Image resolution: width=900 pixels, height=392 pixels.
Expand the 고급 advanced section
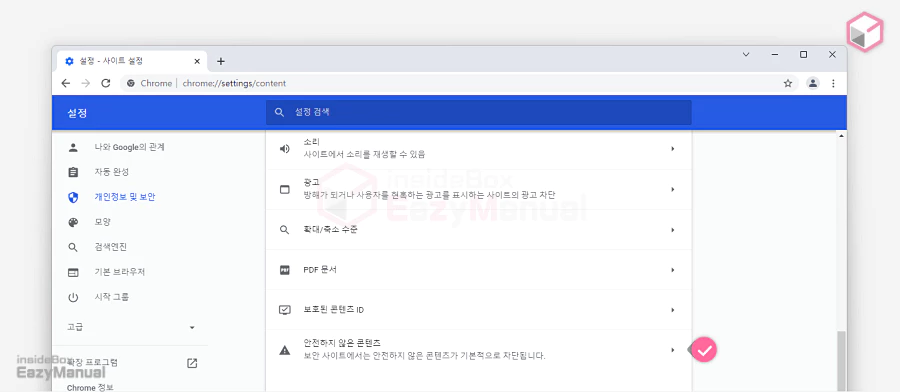(131, 327)
